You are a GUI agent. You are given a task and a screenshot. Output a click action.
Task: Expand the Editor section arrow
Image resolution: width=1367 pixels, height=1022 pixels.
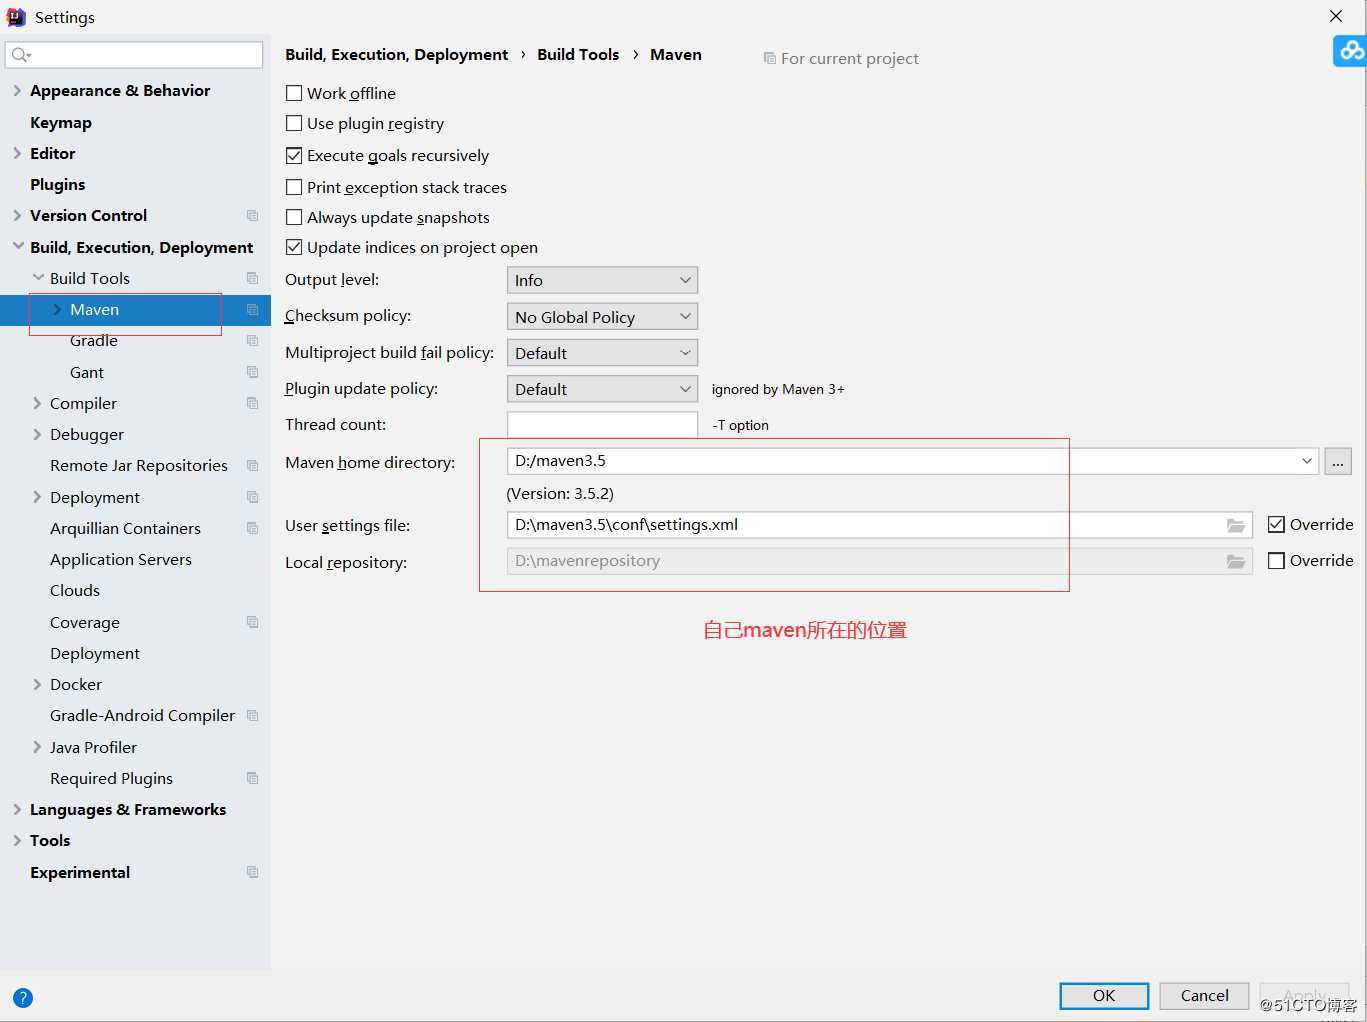[x=17, y=153]
